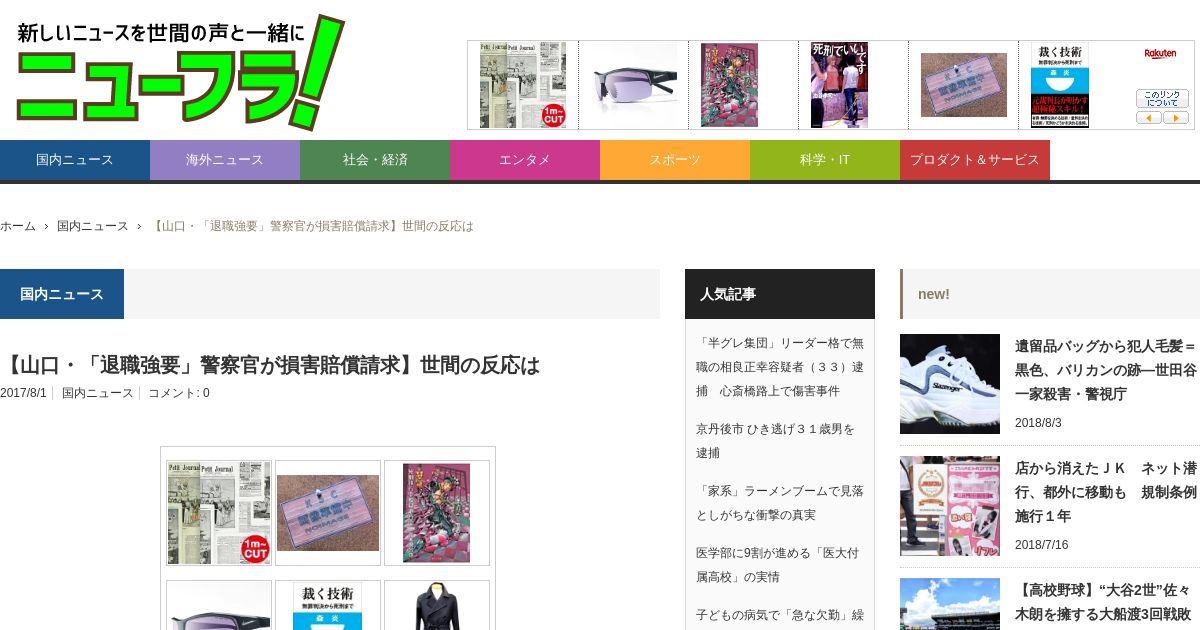
Task: Open スポーツ navigation tab
Action: [675, 160]
